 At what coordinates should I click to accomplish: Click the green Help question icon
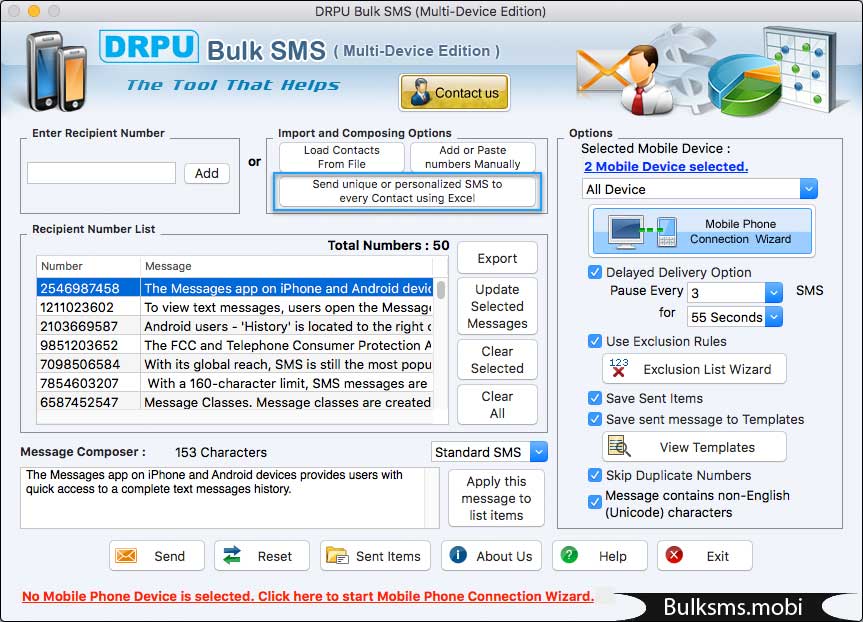click(x=569, y=555)
